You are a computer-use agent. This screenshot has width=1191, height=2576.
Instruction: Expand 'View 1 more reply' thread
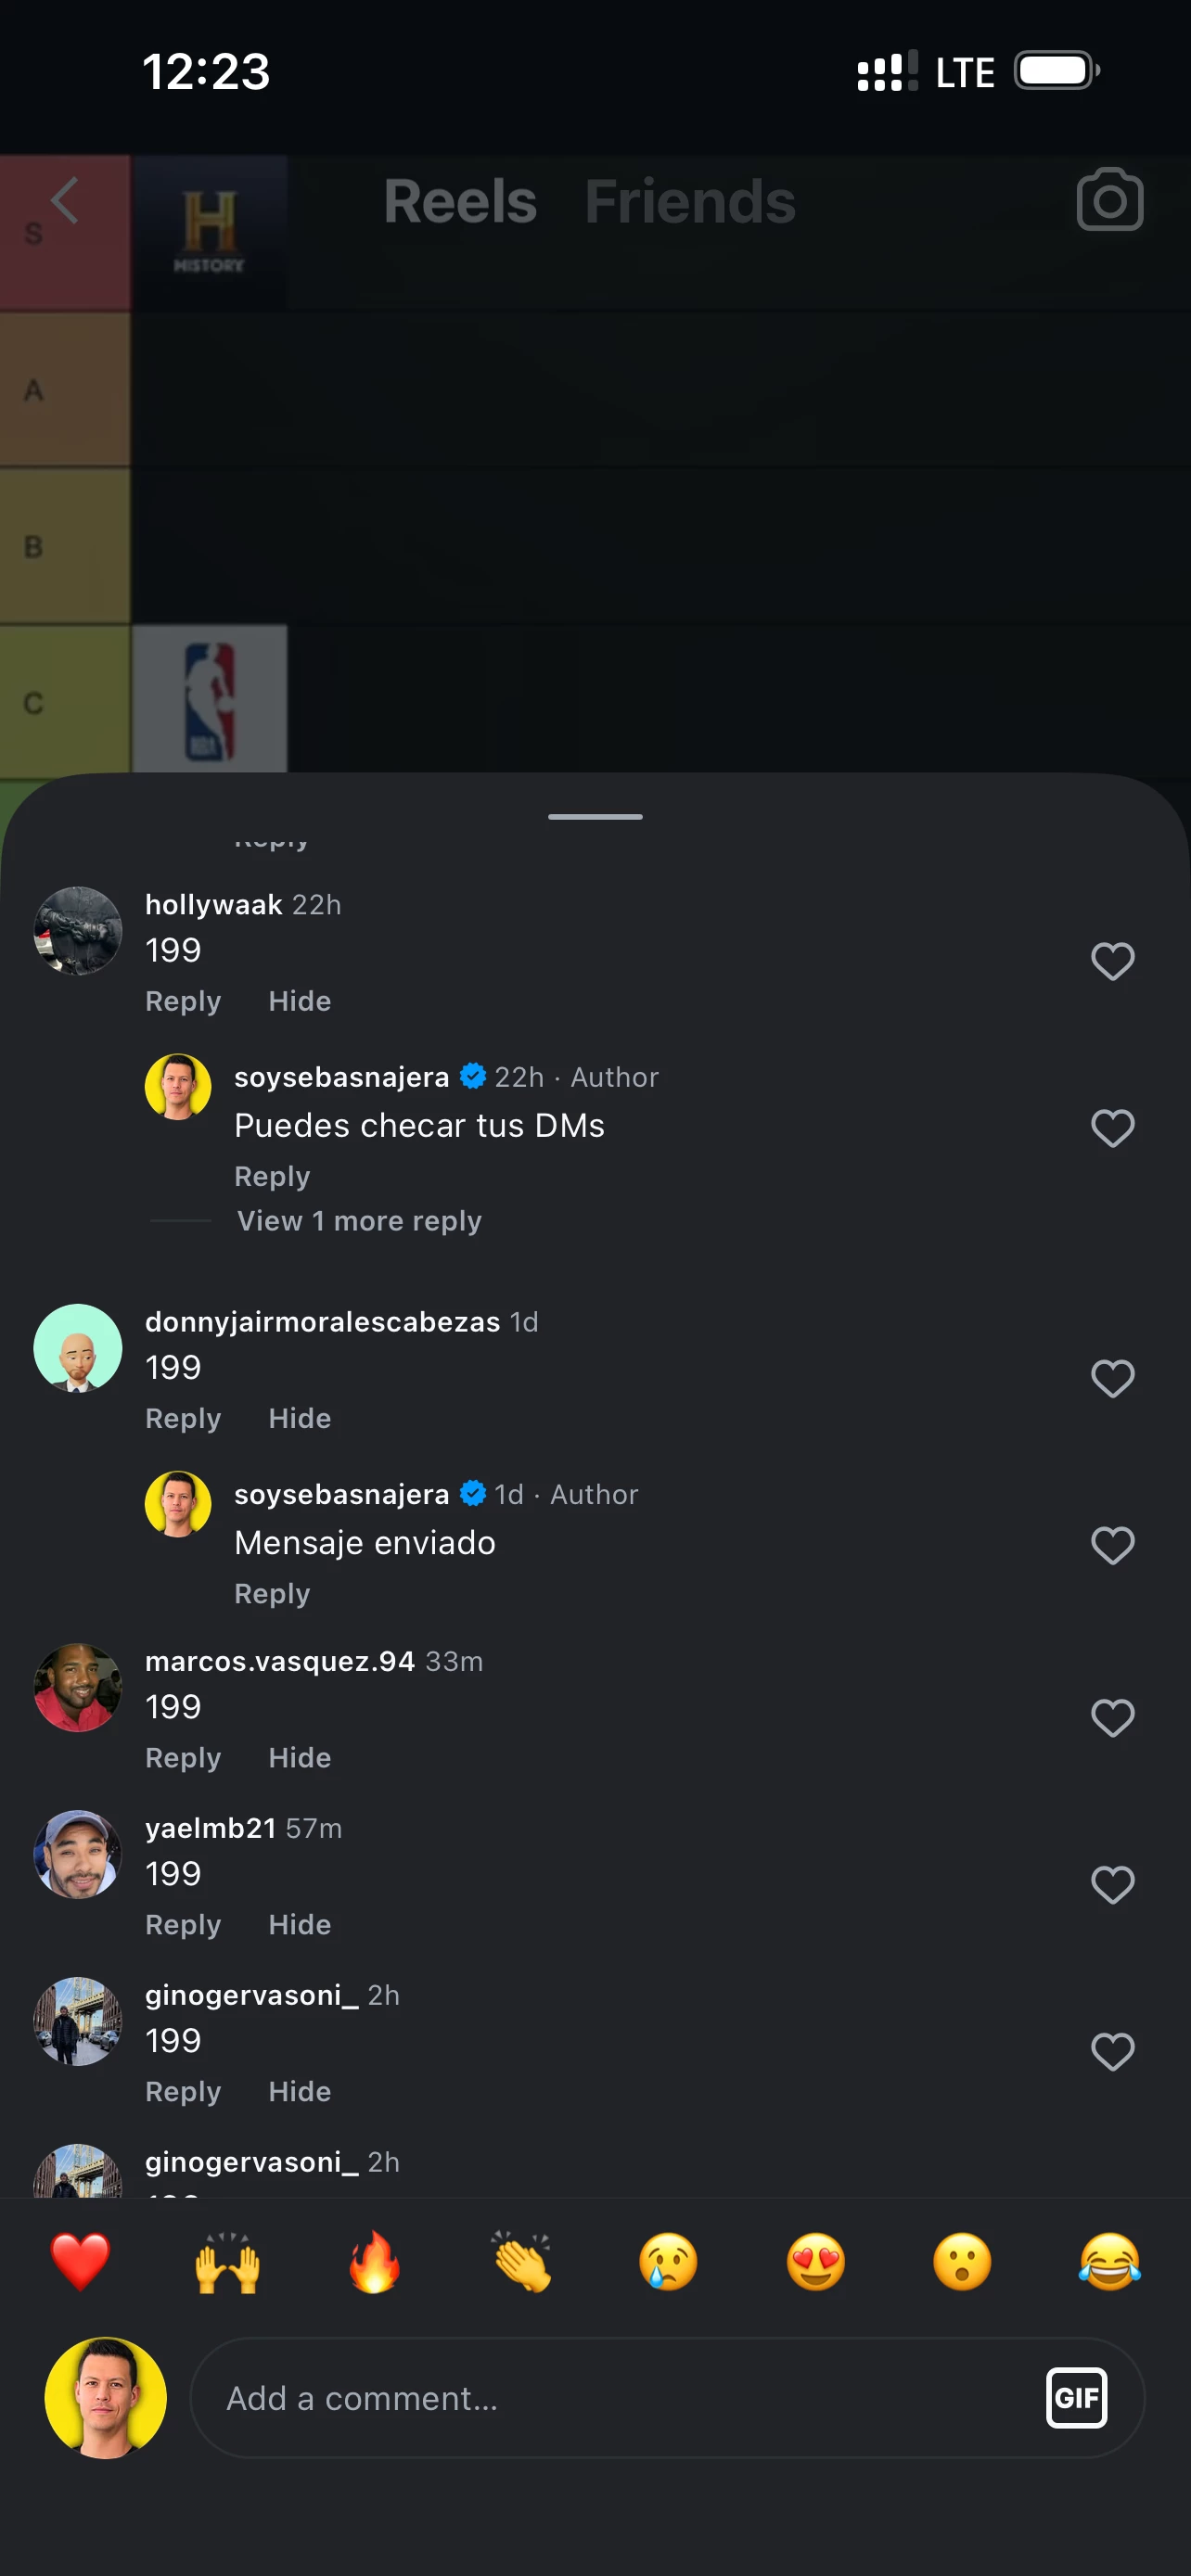pos(359,1221)
